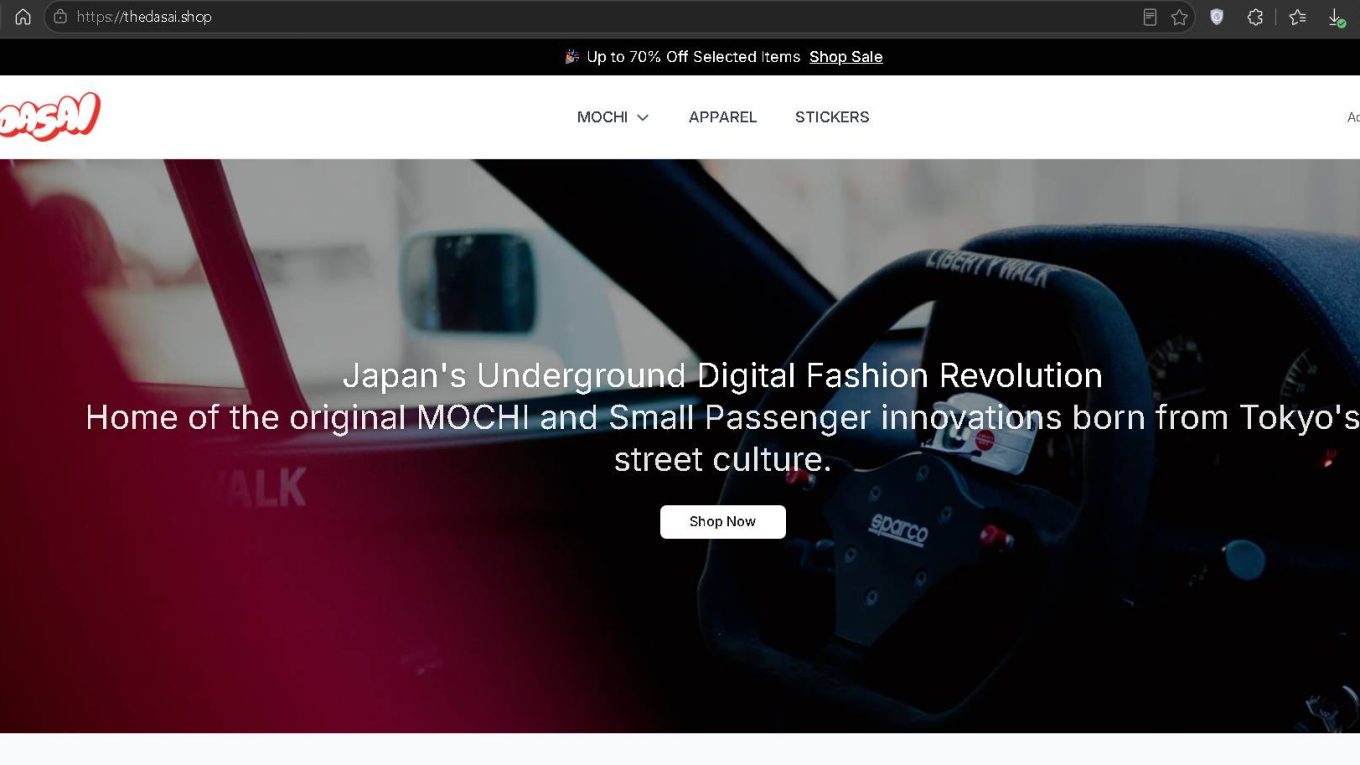This screenshot has height=765, width=1360.
Task: Expand the MOCHI menu chevron
Action: click(643, 118)
